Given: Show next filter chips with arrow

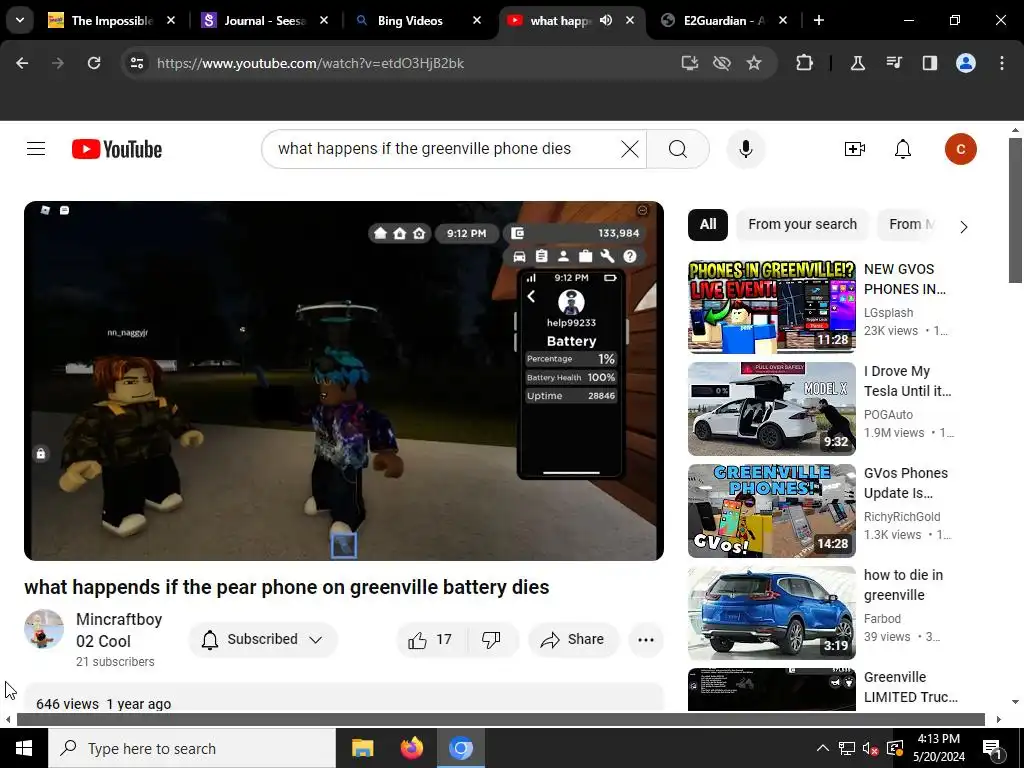Looking at the screenshot, I should (963, 227).
